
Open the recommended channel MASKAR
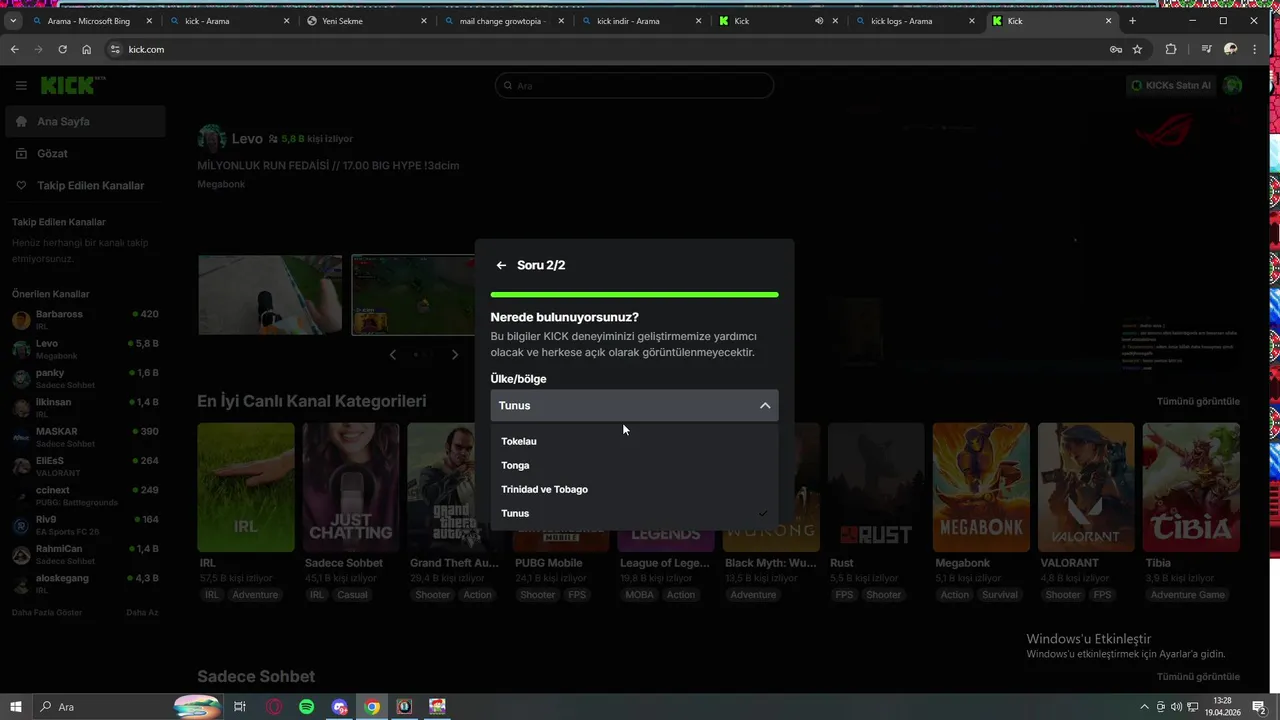click(x=85, y=437)
